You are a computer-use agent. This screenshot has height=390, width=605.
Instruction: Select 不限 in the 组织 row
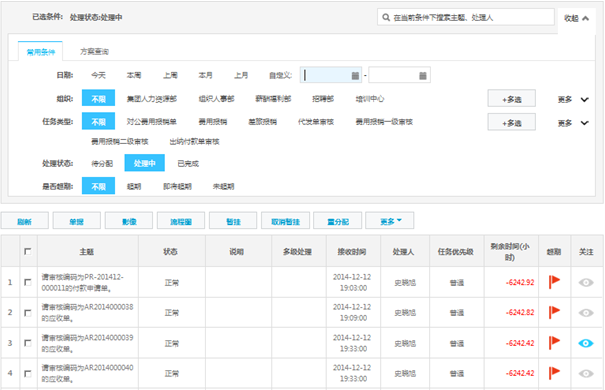click(x=98, y=98)
